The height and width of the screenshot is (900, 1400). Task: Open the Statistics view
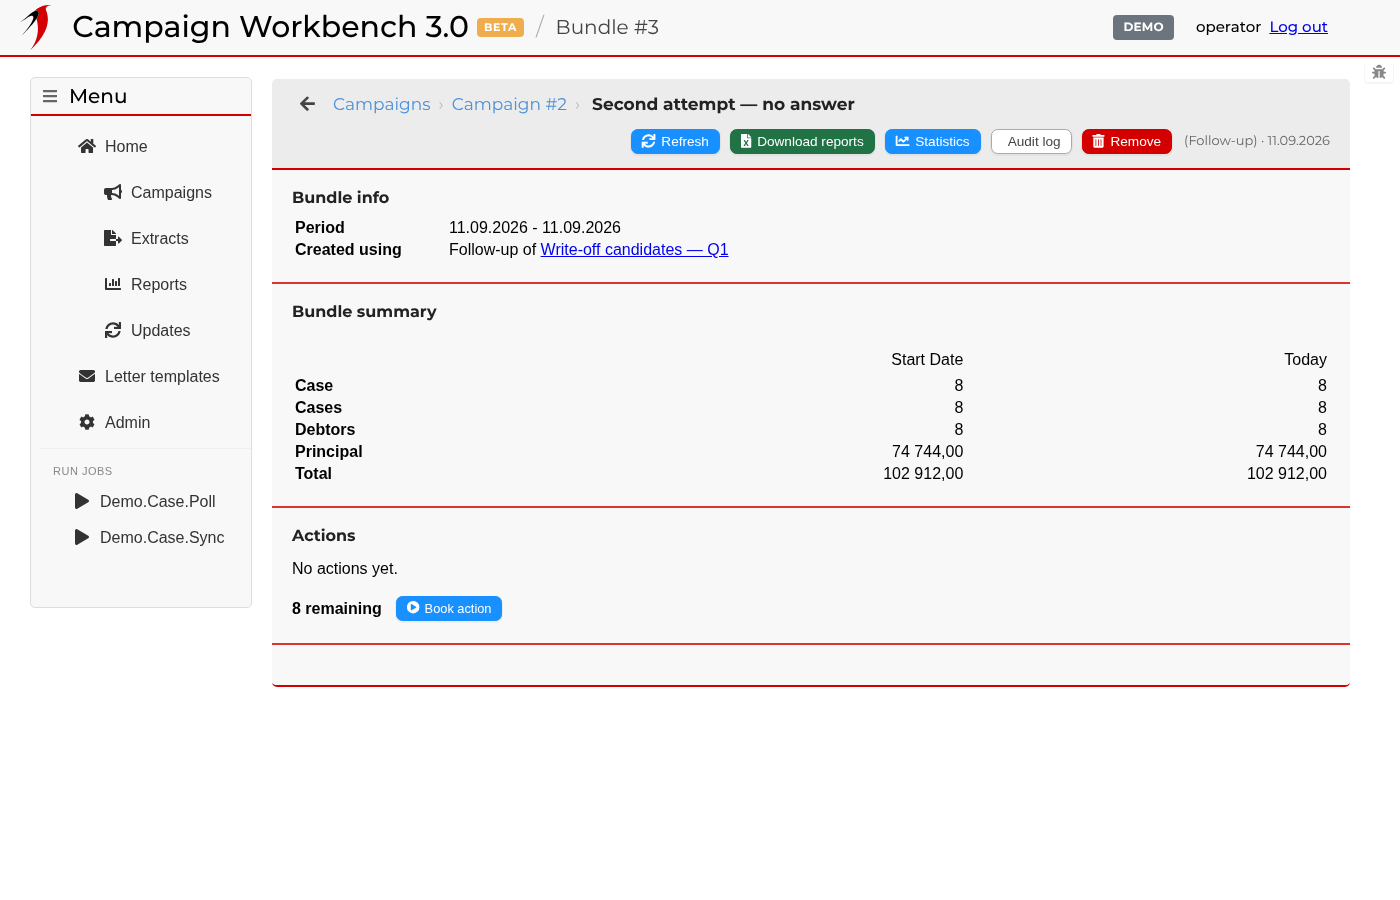[933, 141]
